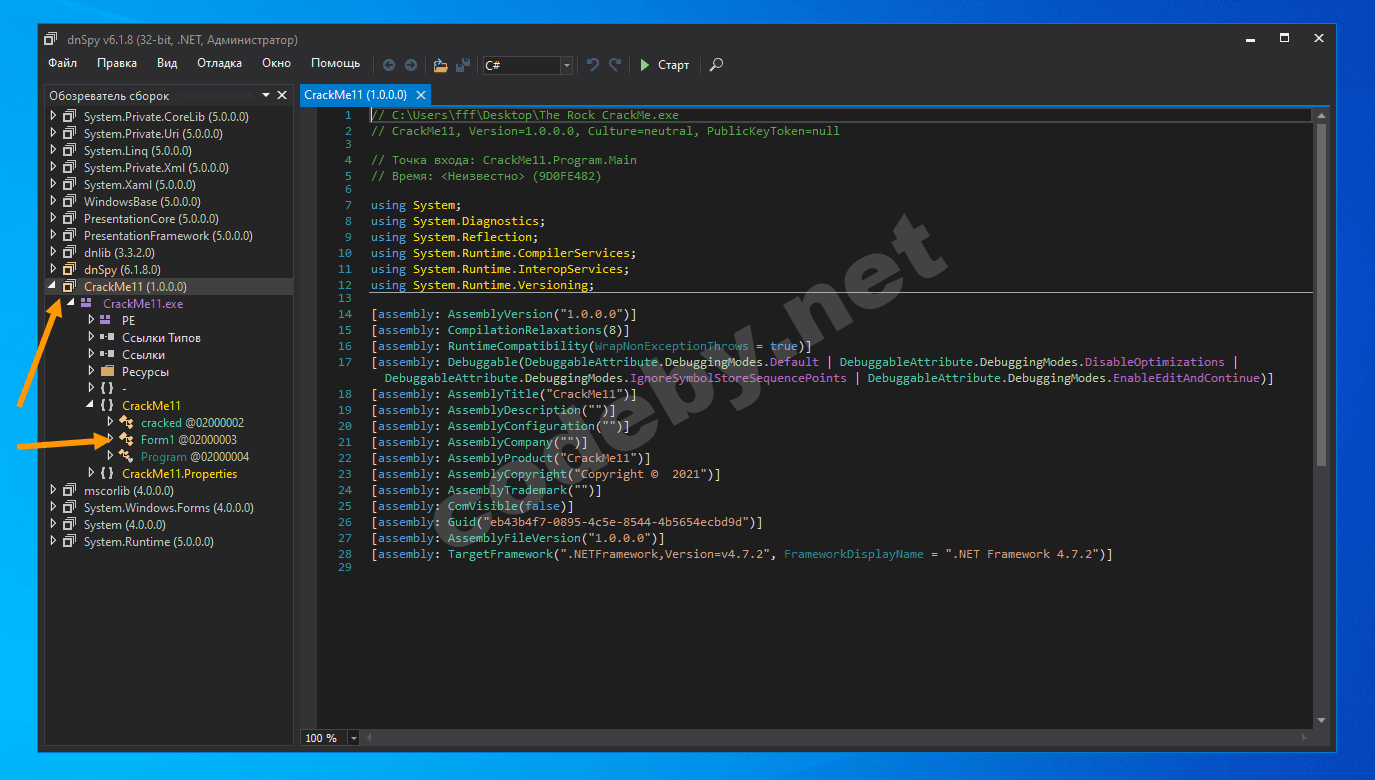Click the Save All disk icon
Viewport: 1375px width, 780px height.
(463, 65)
